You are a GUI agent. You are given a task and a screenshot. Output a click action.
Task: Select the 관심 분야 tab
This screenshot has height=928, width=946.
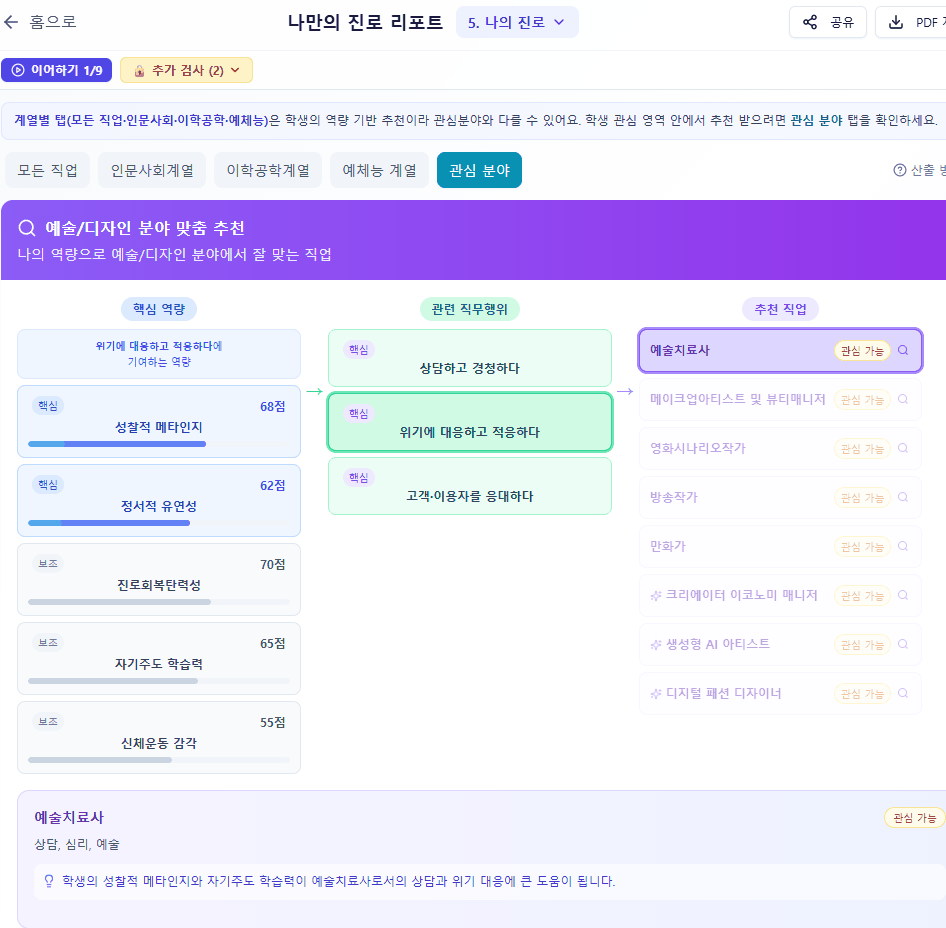tap(480, 170)
